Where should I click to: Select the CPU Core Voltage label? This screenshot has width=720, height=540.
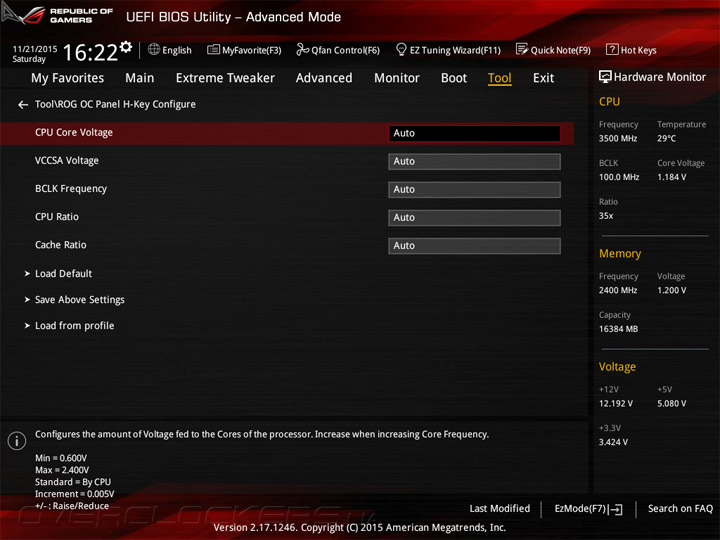(73, 133)
